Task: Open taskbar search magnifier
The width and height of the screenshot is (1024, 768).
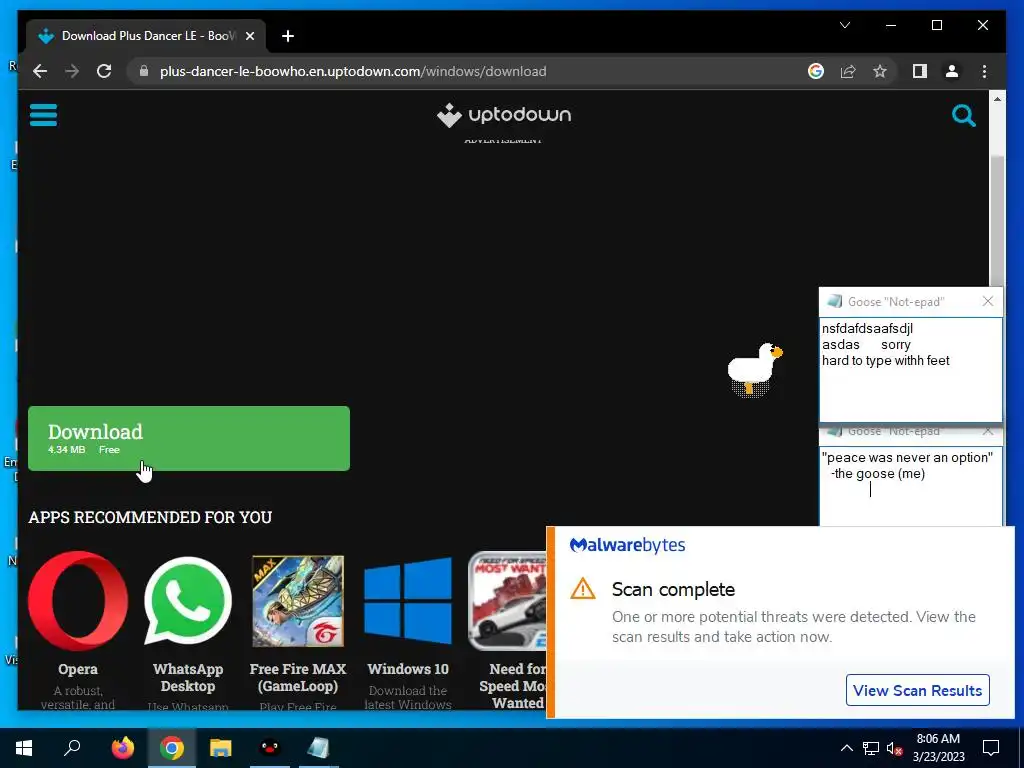Action: point(72,748)
